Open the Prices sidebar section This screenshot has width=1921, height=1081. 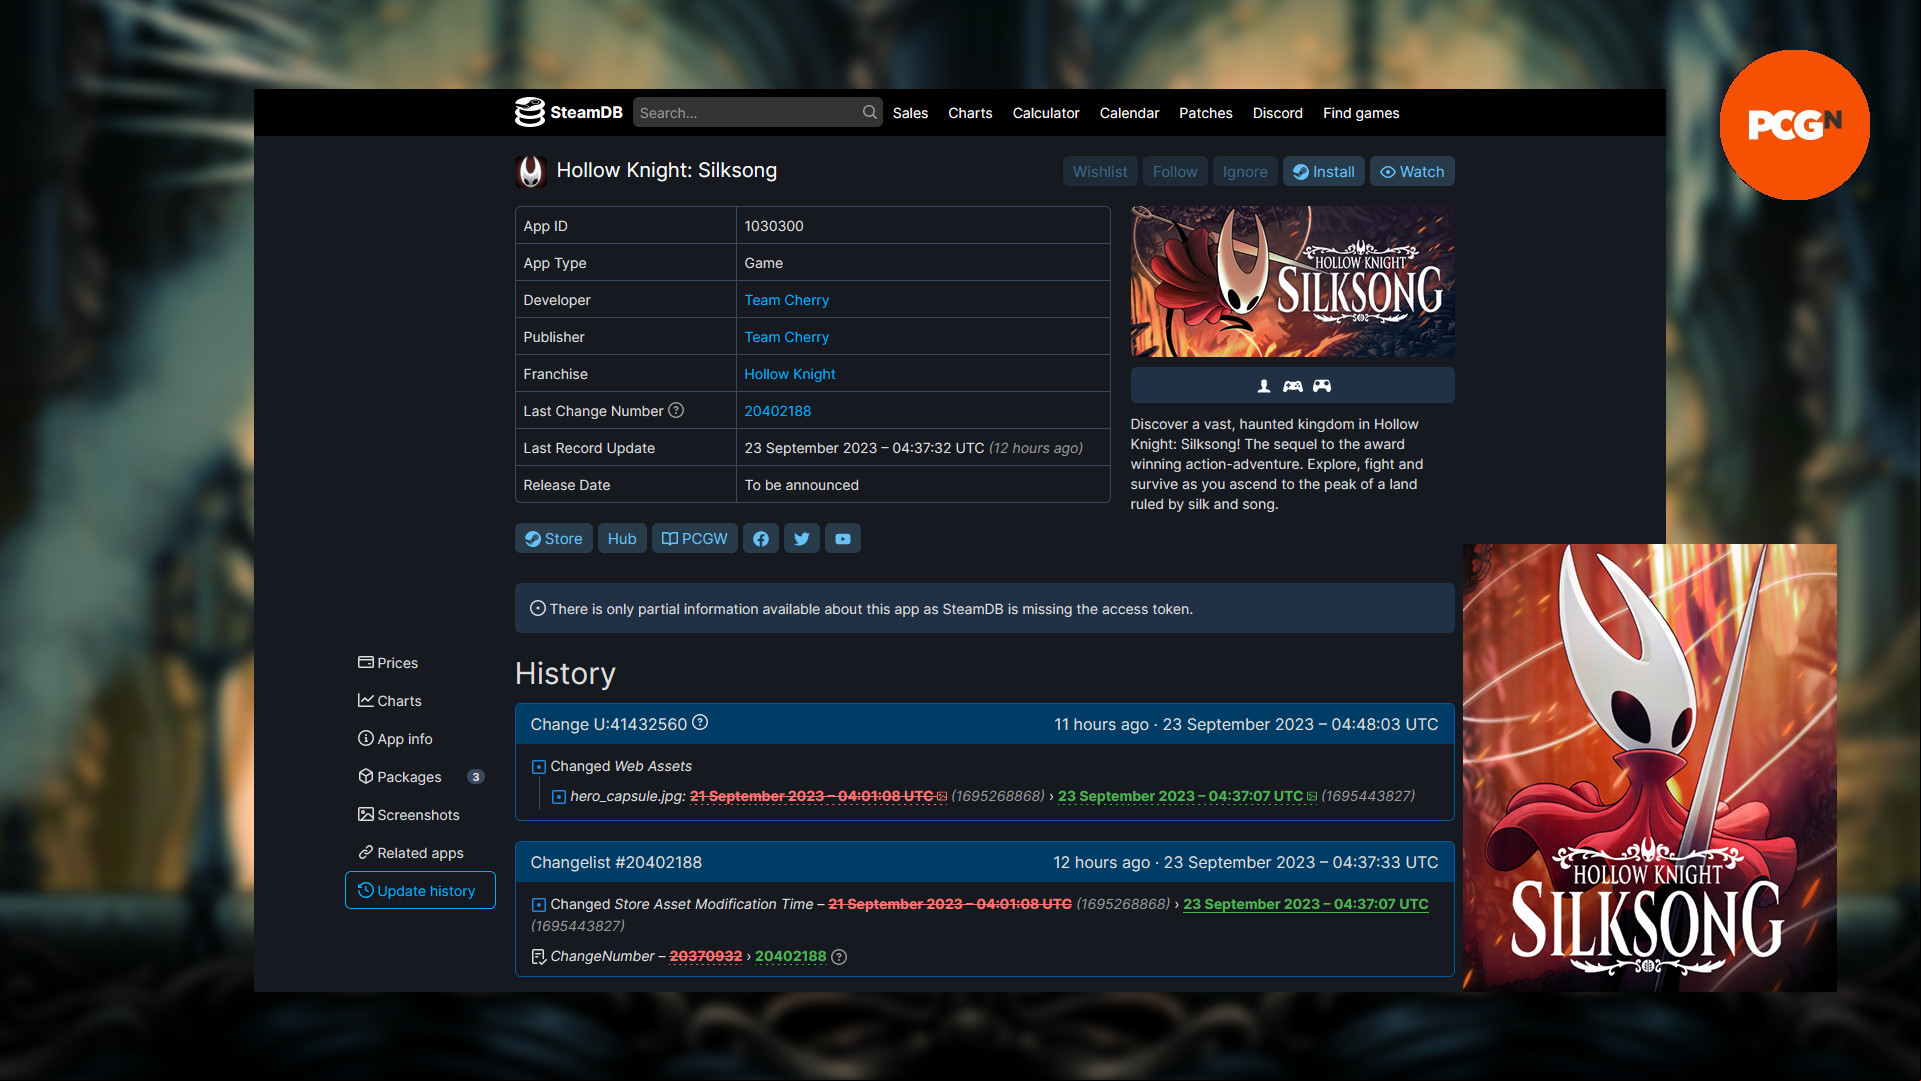click(388, 662)
